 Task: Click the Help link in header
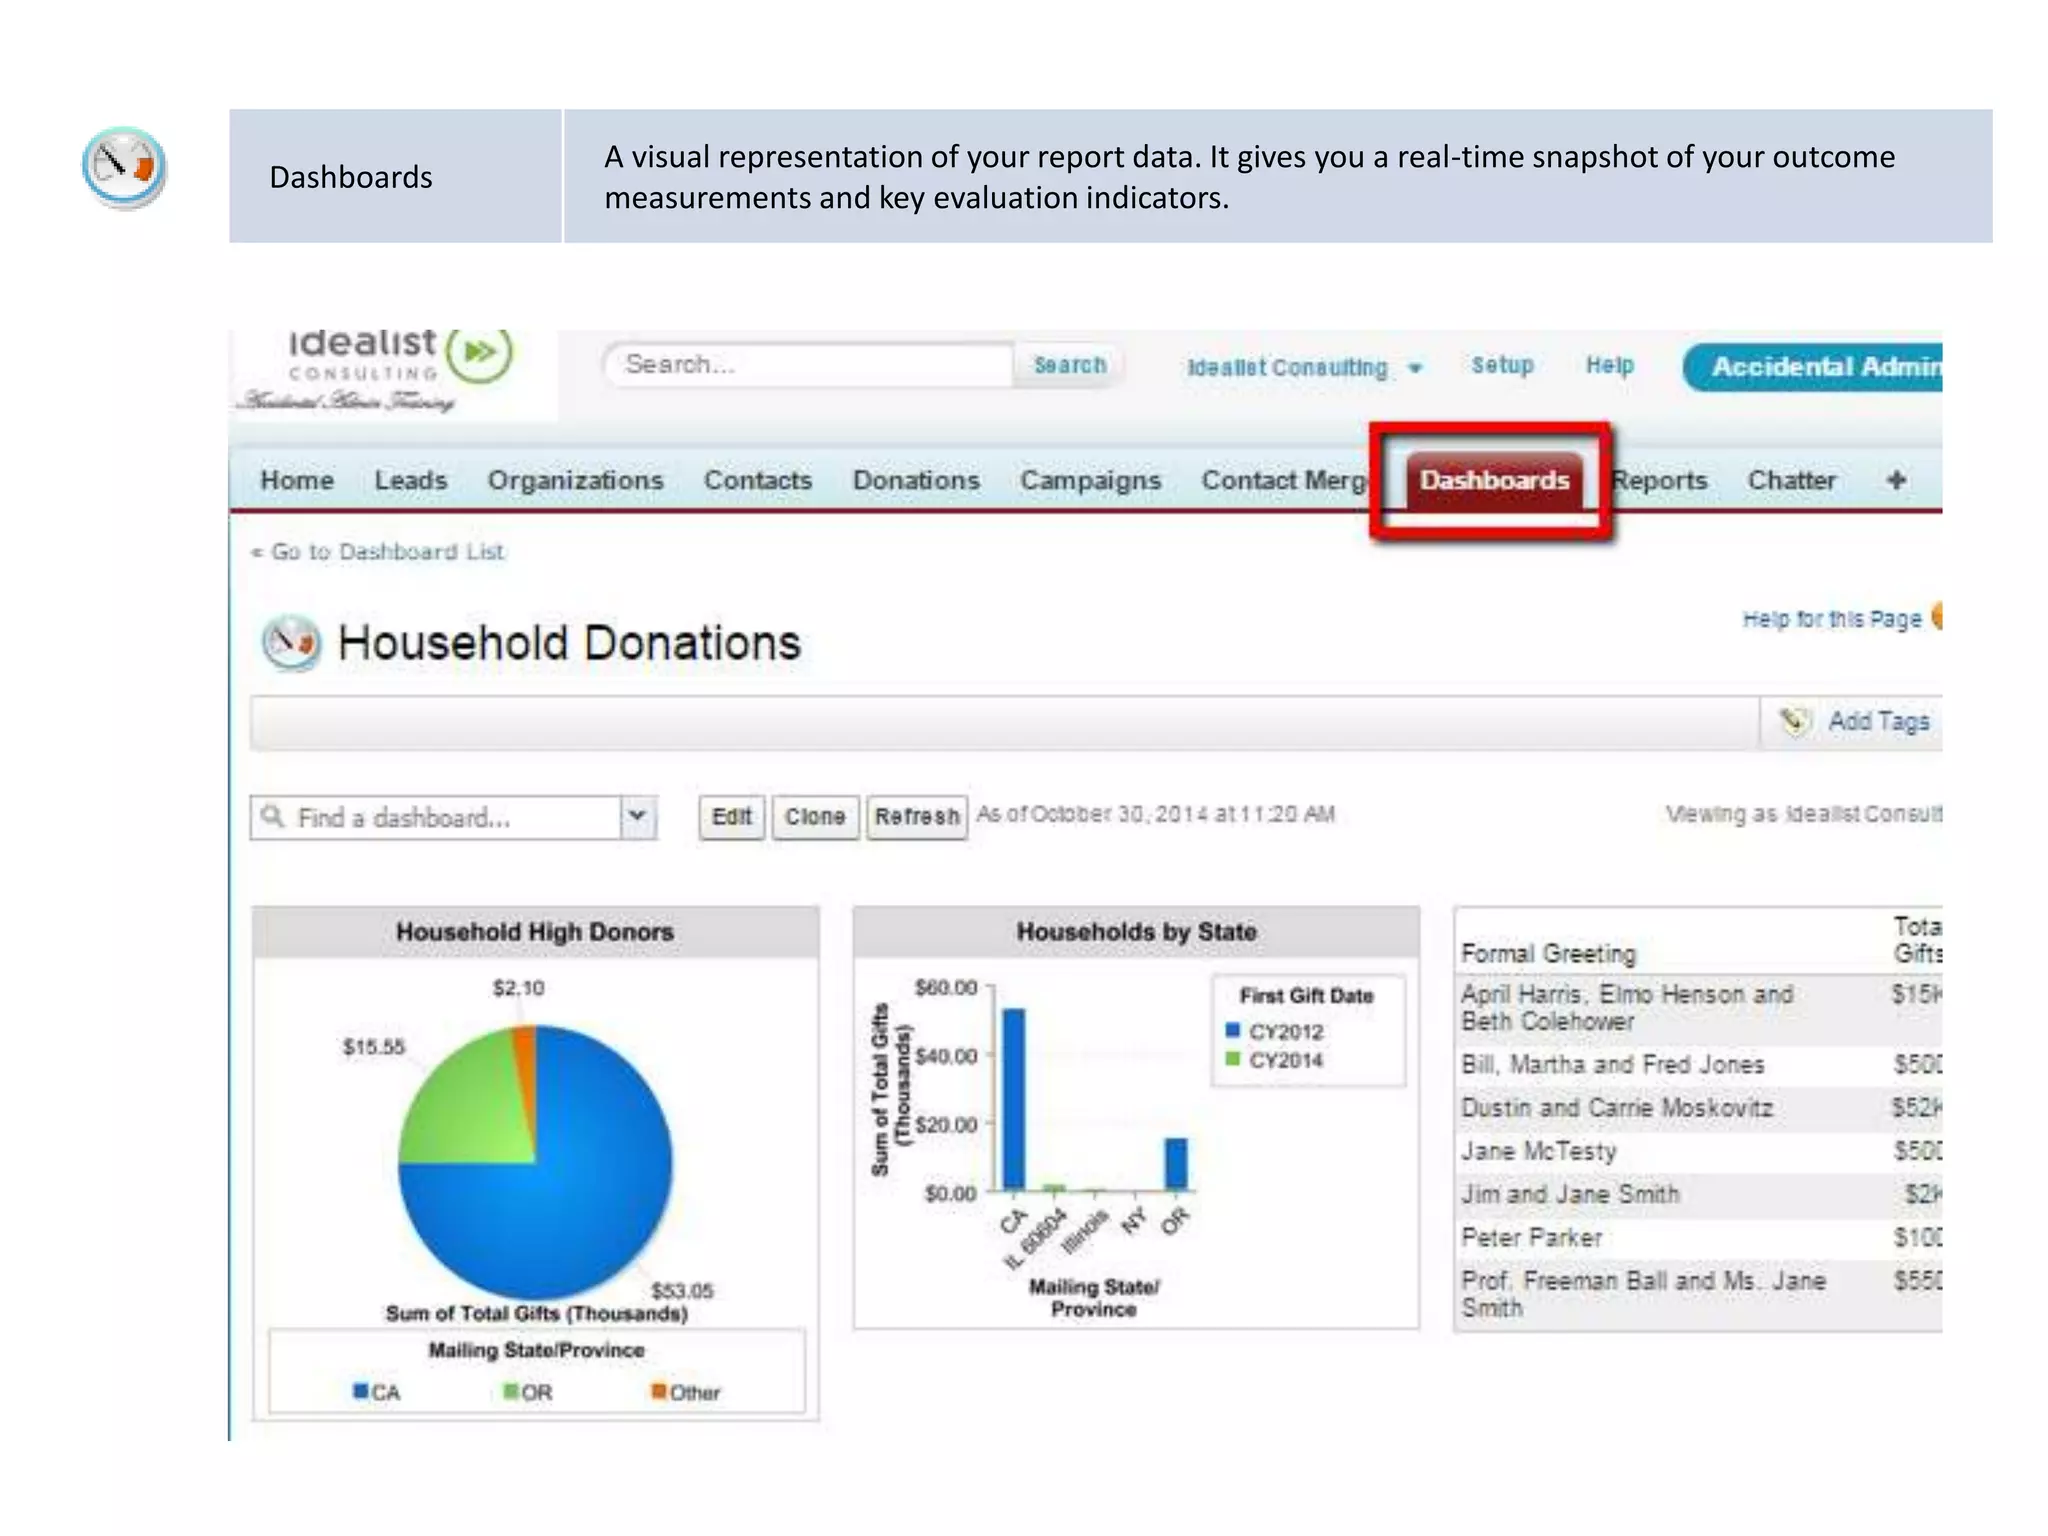click(x=1609, y=365)
